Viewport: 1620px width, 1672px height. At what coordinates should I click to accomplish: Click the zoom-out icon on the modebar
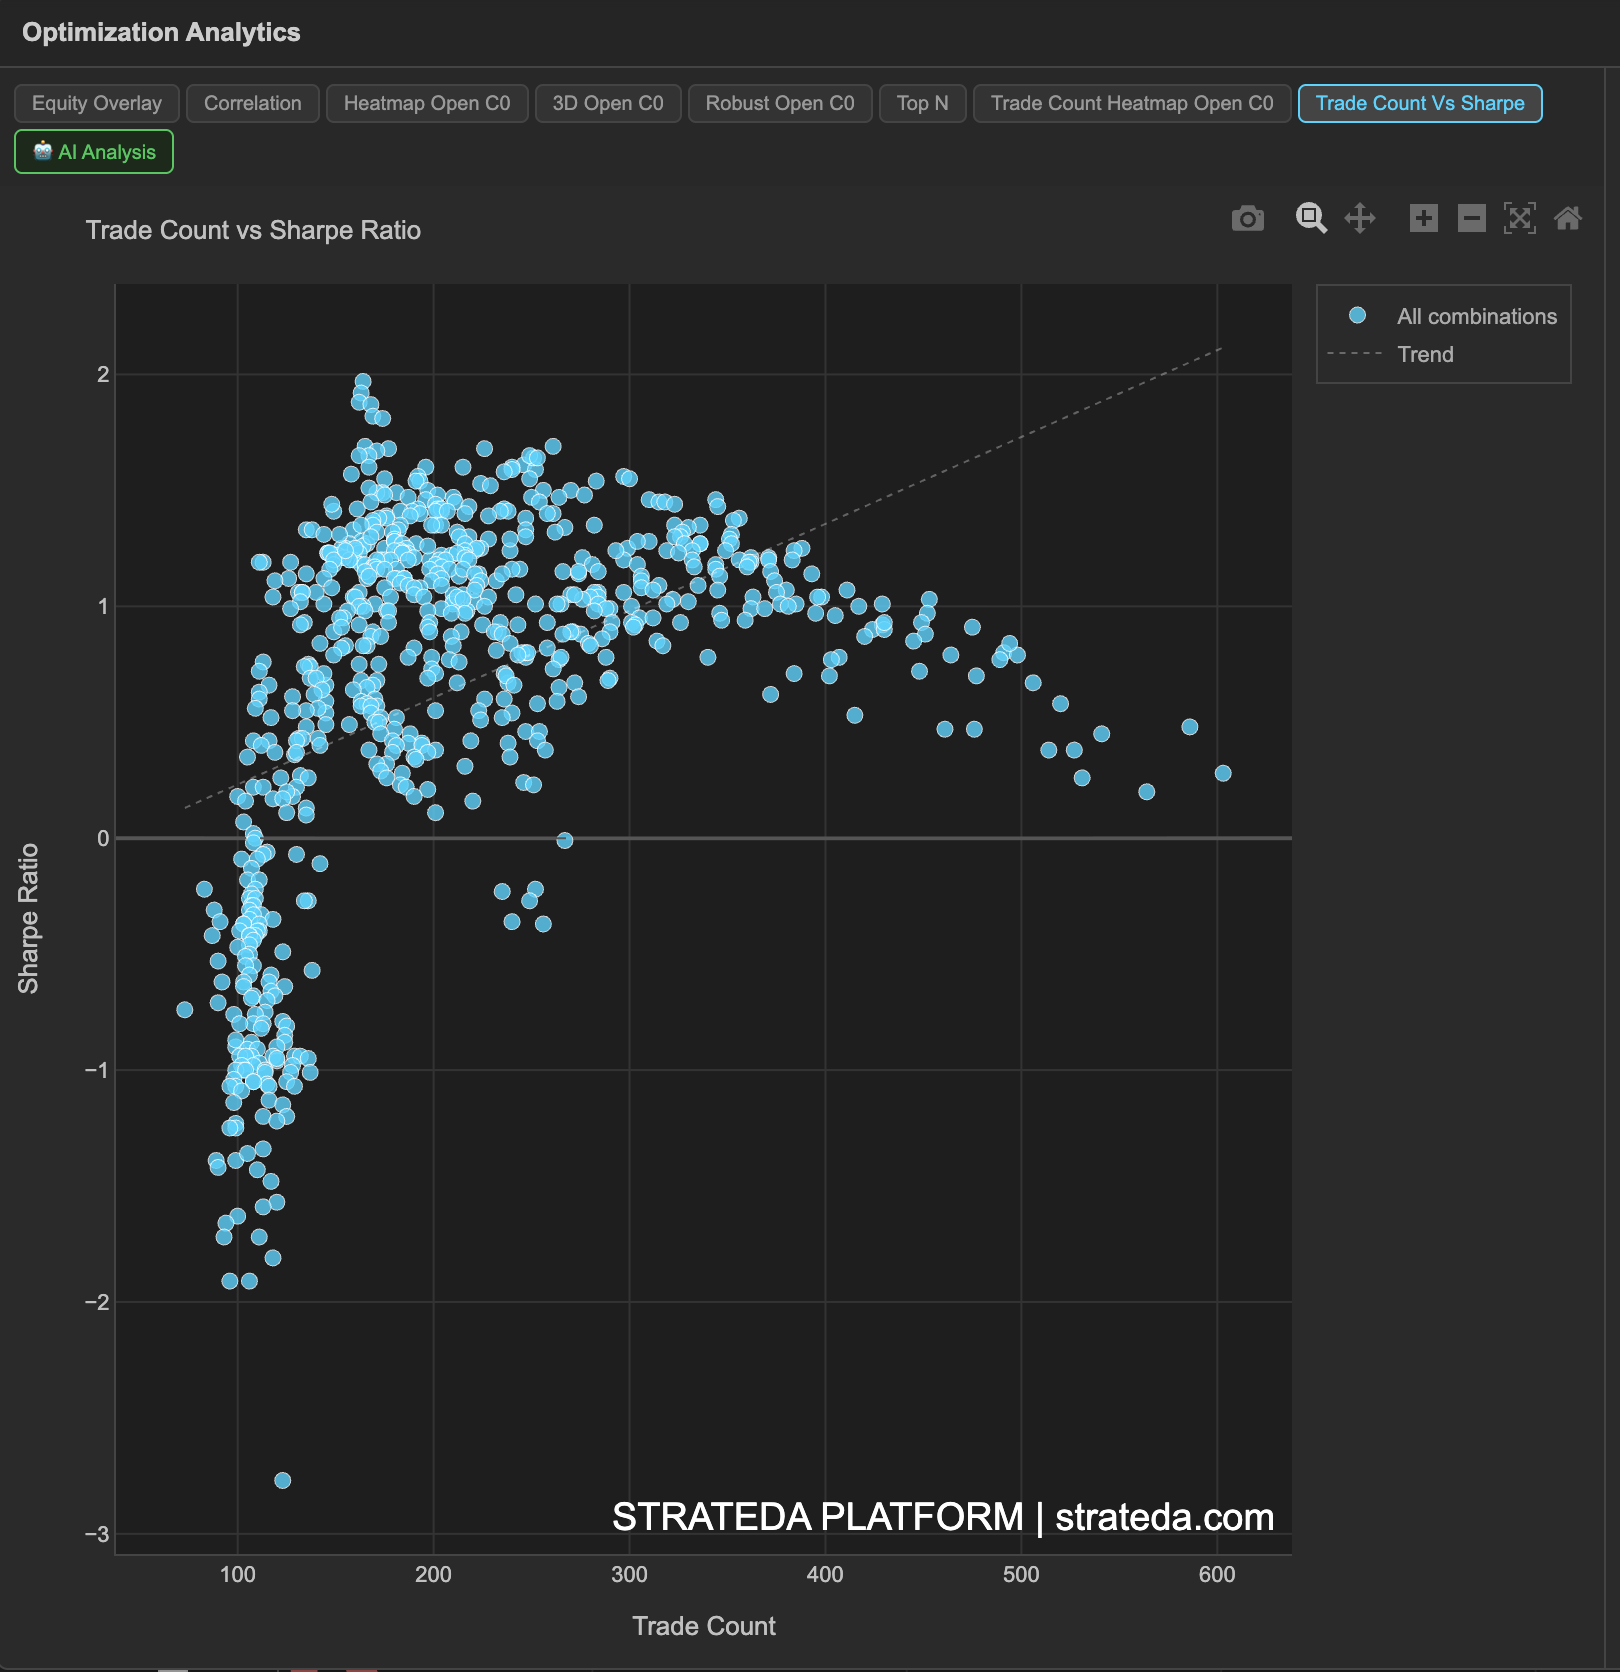(x=1470, y=218)
